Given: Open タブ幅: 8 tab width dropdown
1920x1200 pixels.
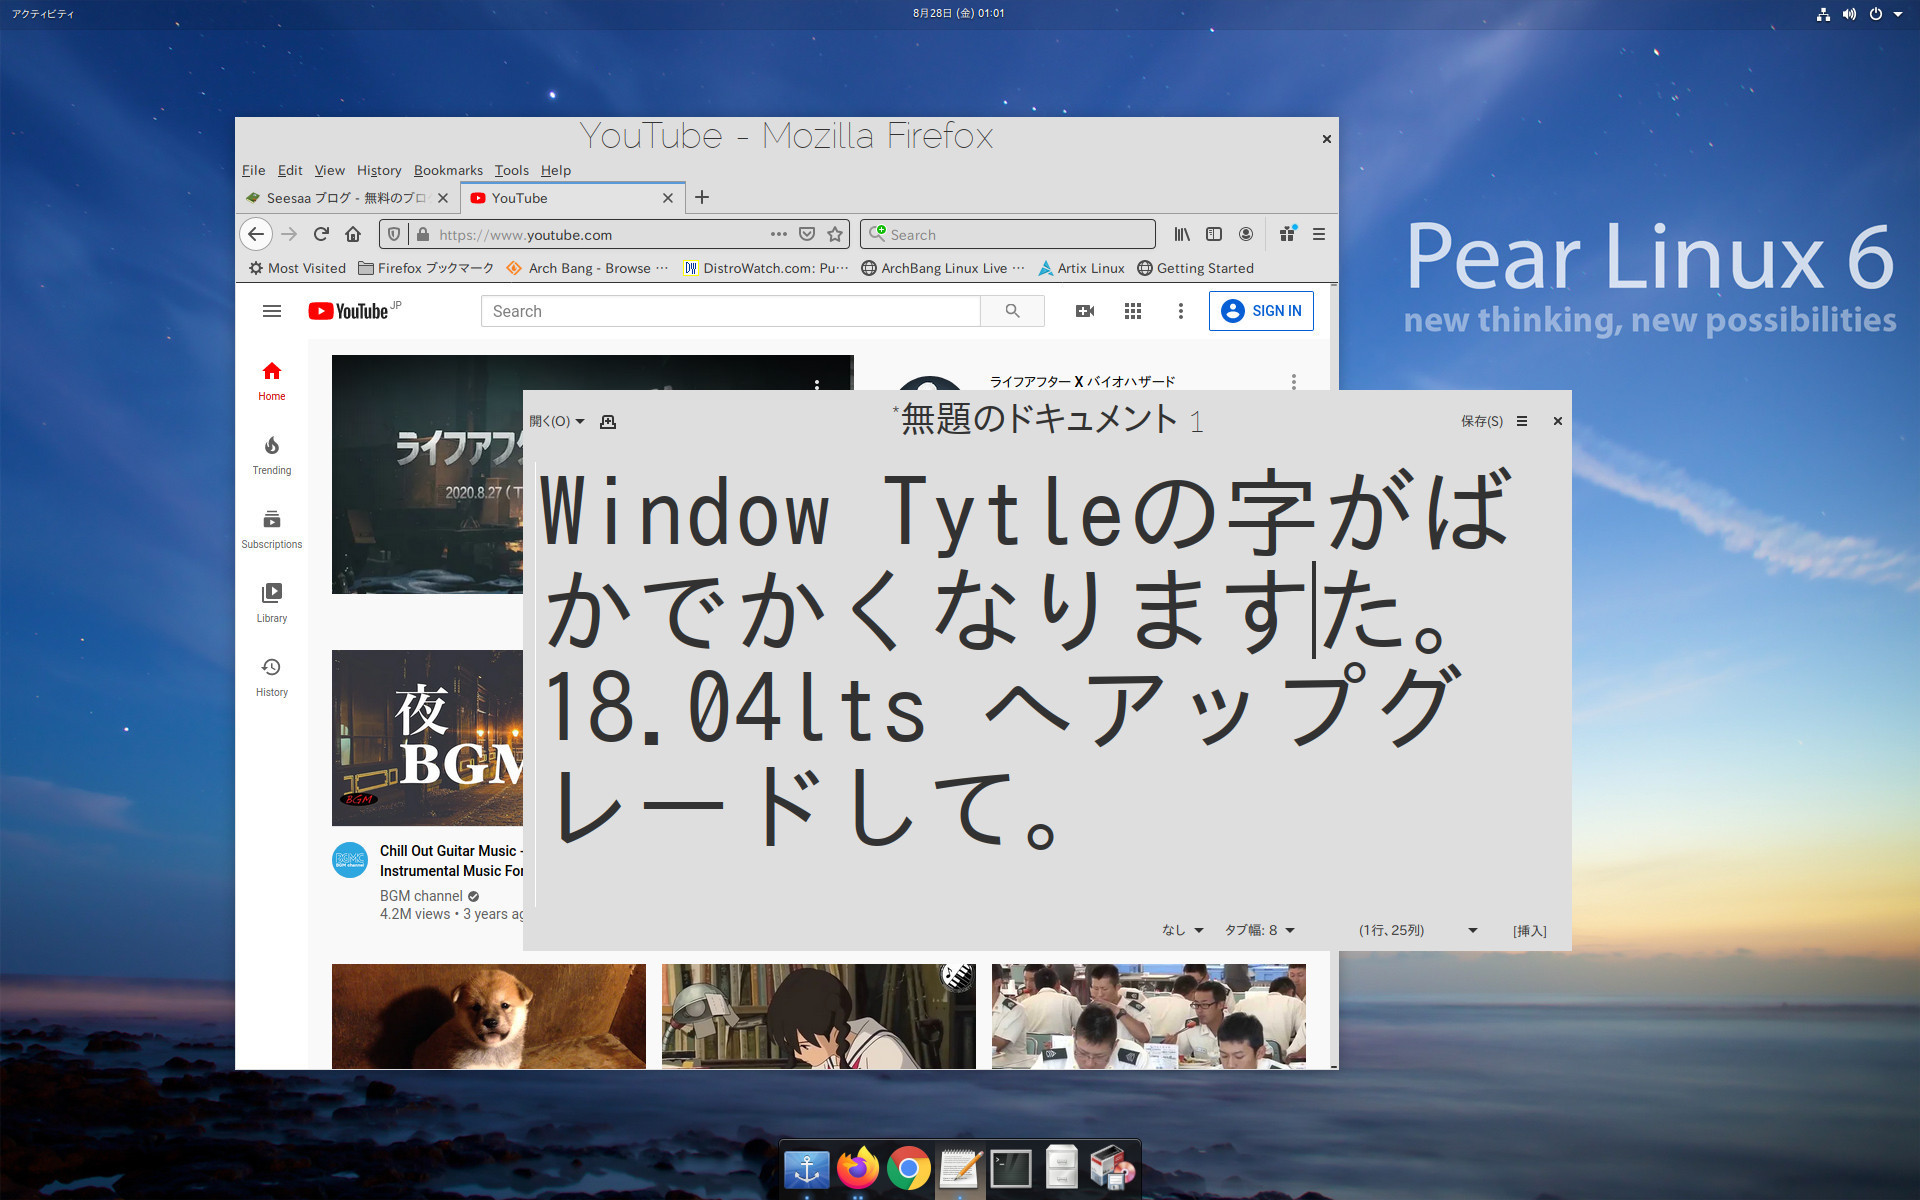Looking at the screenshot, I should click(x=1260, y=930).
